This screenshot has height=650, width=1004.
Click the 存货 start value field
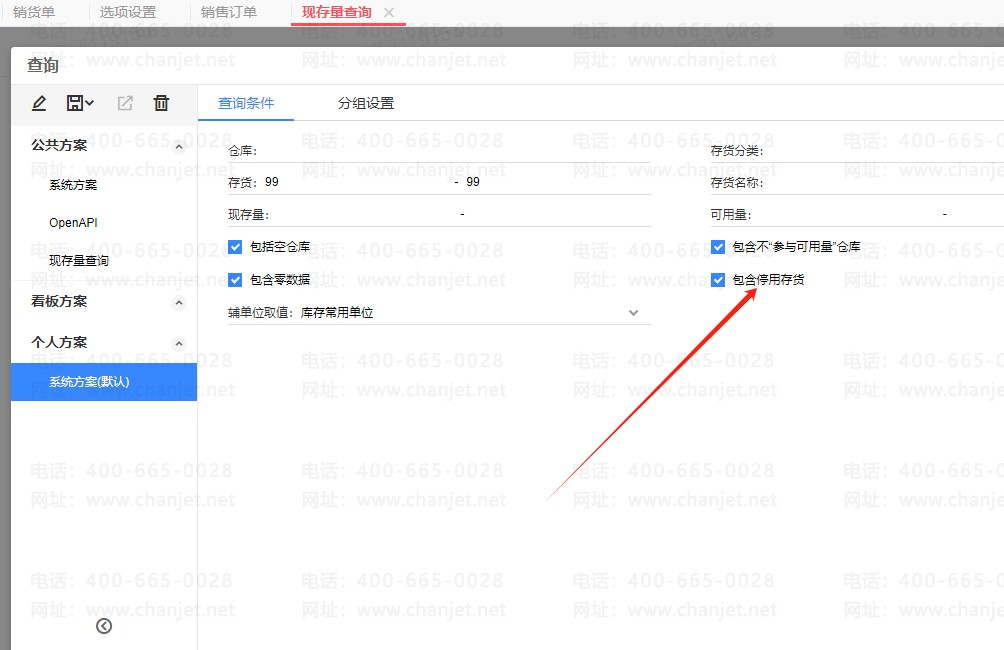click(x=355, y=182)
